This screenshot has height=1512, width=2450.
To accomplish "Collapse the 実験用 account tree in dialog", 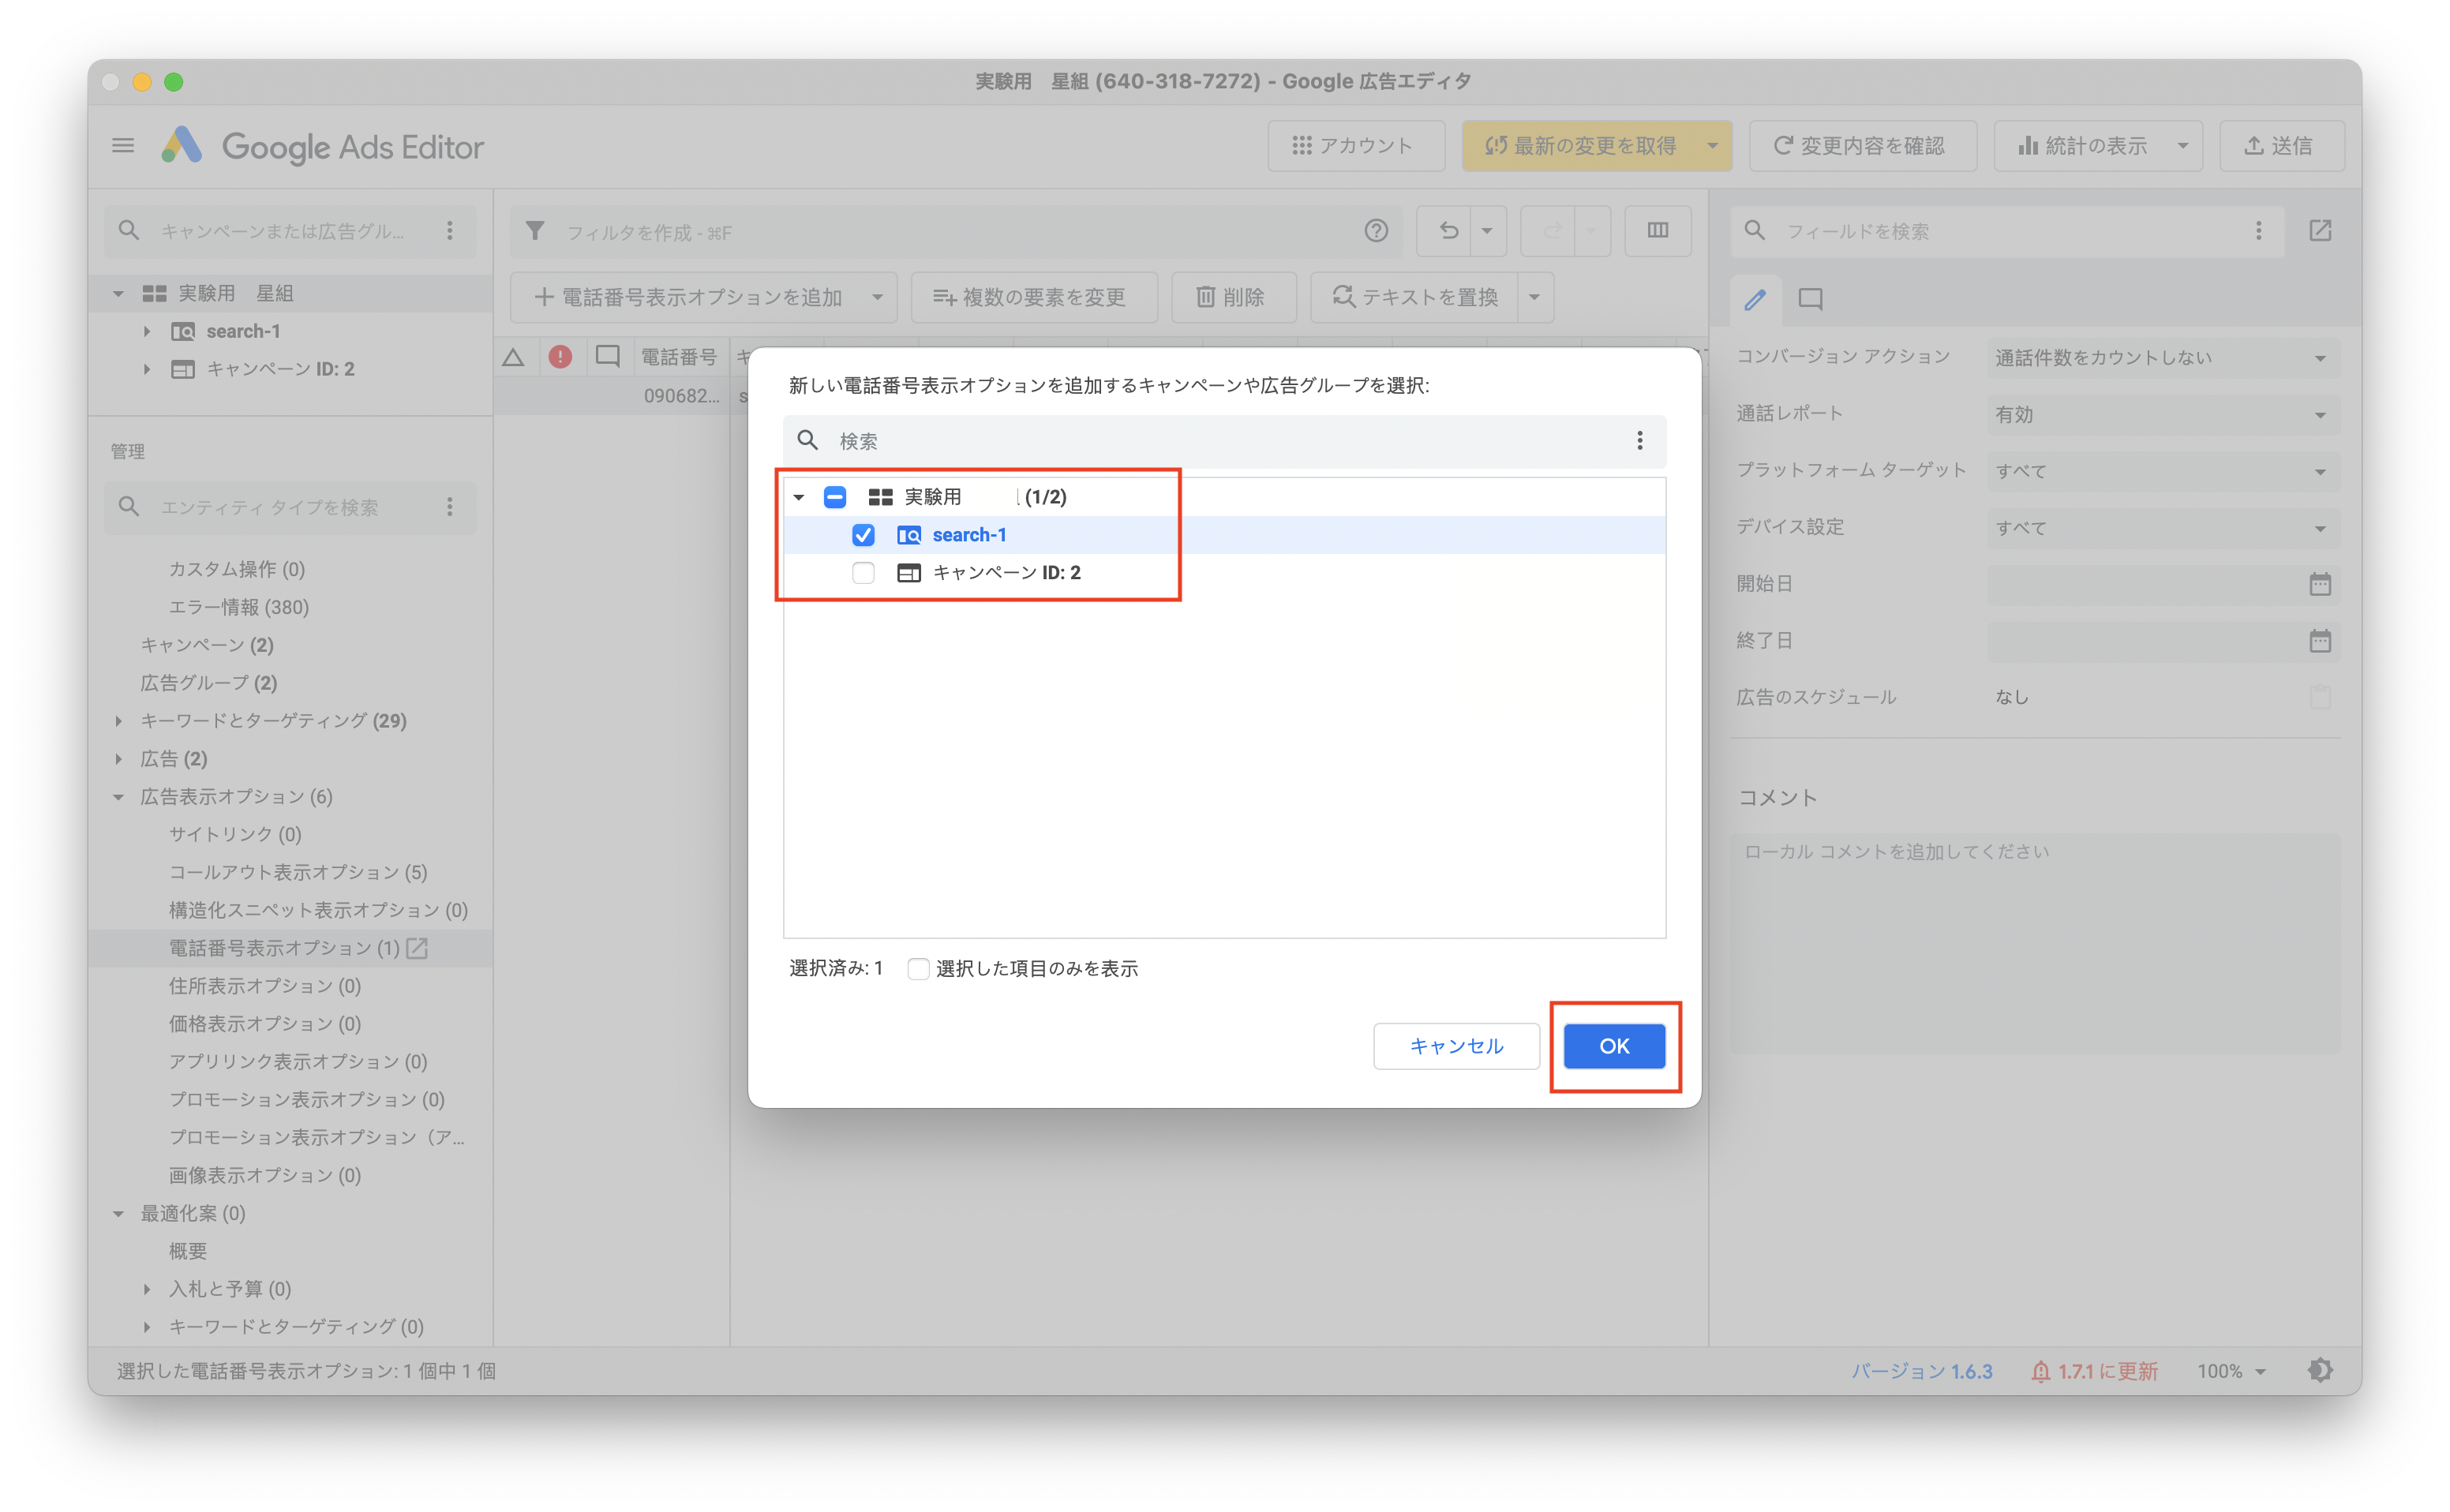I will tap(799, 497).
